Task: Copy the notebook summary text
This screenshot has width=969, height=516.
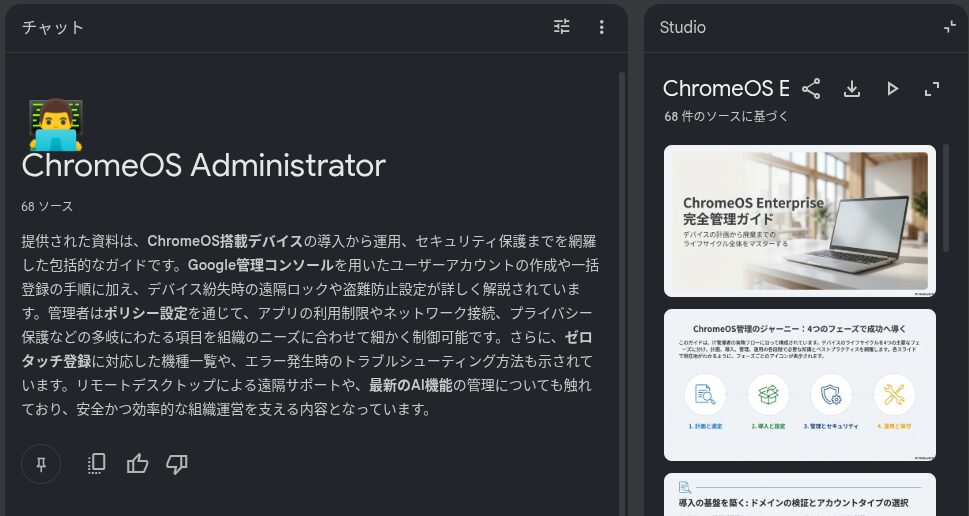Action: pos(97,463)
